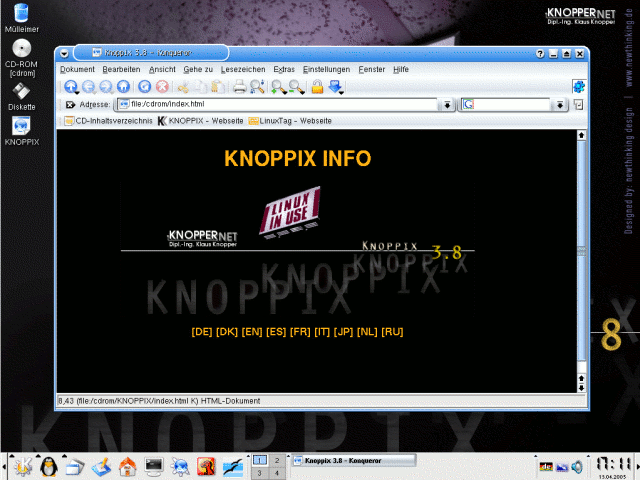Open the Dokument menu

77,69
